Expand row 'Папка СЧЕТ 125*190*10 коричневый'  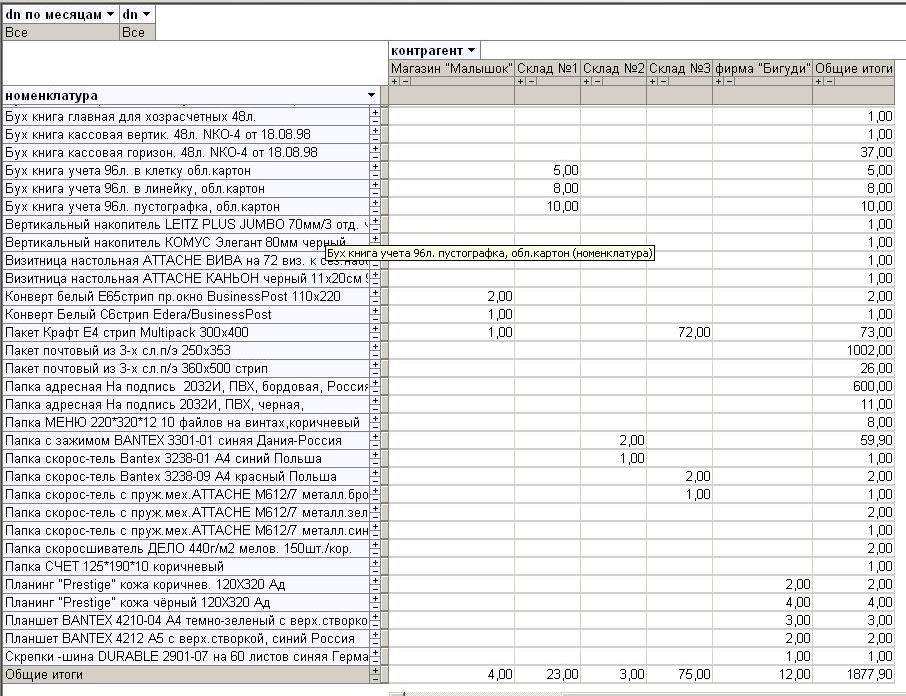[375, 563]
